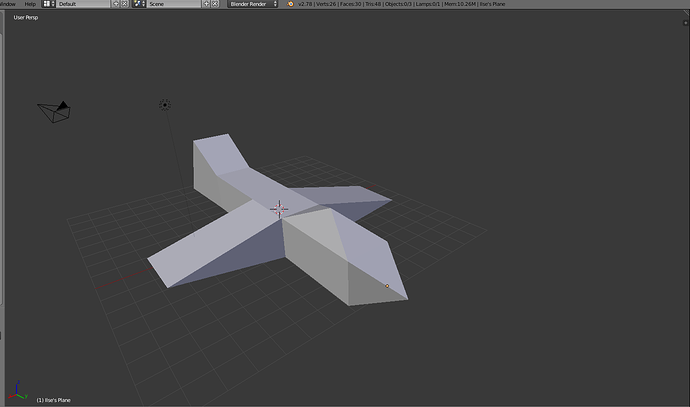Expand the properties region plus toggle

685,23
